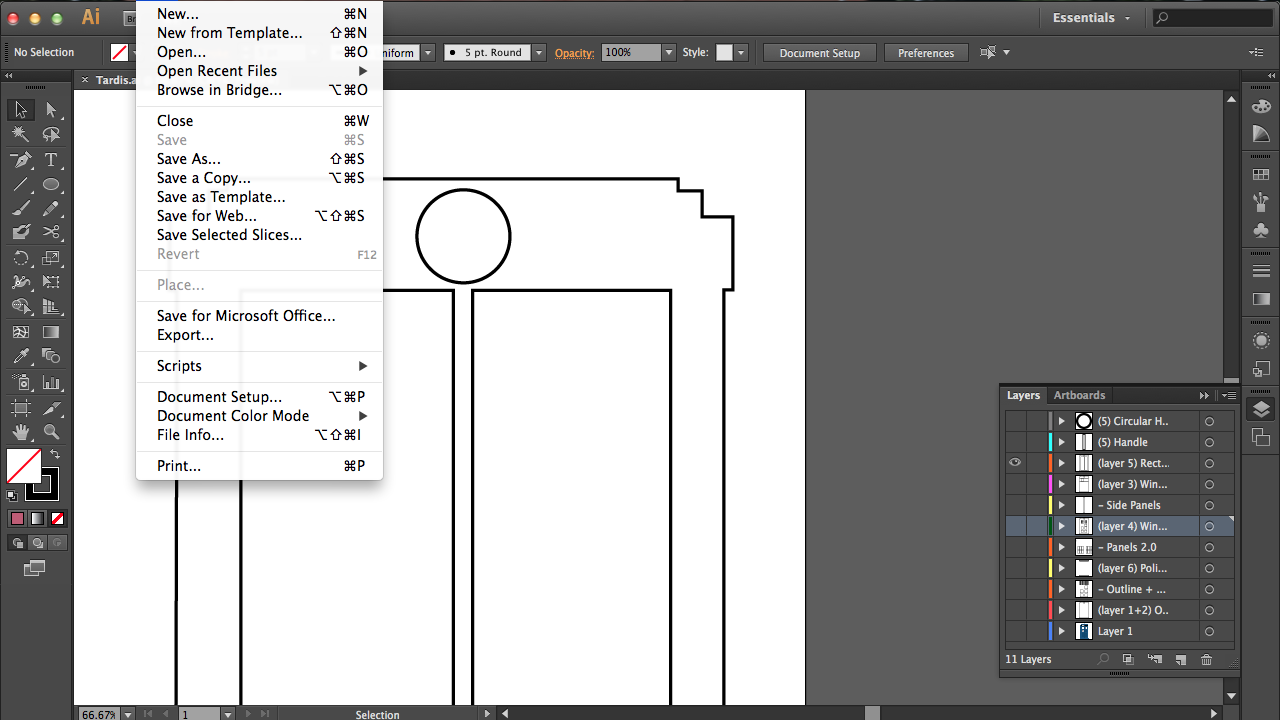This screenshot has width=1280, height=720.
Task: Toggle visibility of - Side Panels layer
Action: (1015, 505)
